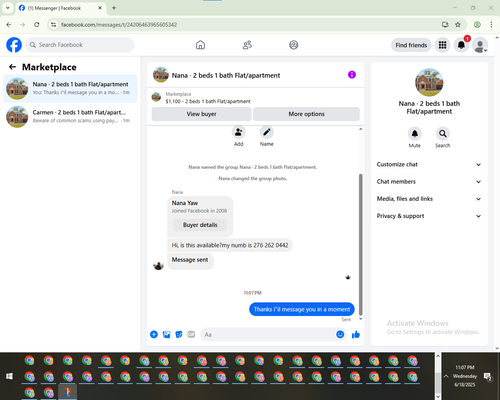Bookmark this page with star icon
The width and height of the screenshot is (500, 400).
point(458,25)
